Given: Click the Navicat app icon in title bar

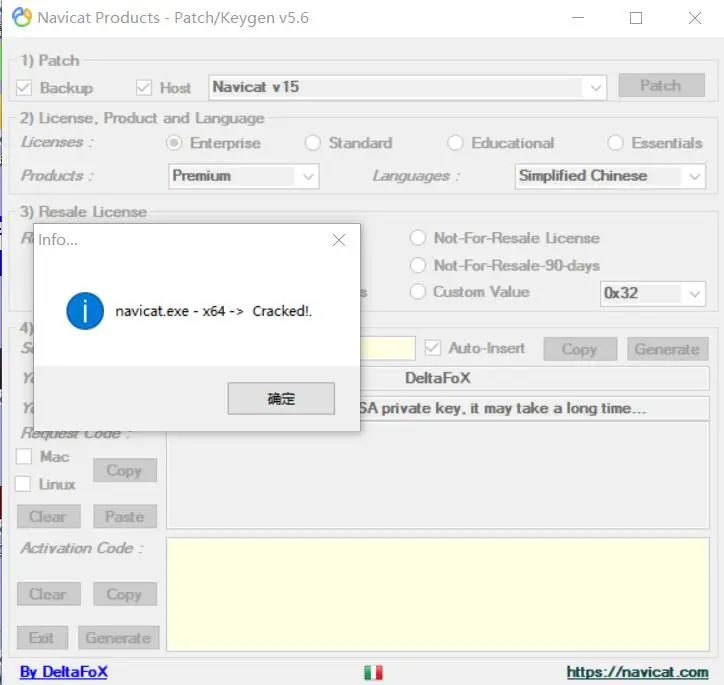Looking at the screenshot, I should 22,18.
